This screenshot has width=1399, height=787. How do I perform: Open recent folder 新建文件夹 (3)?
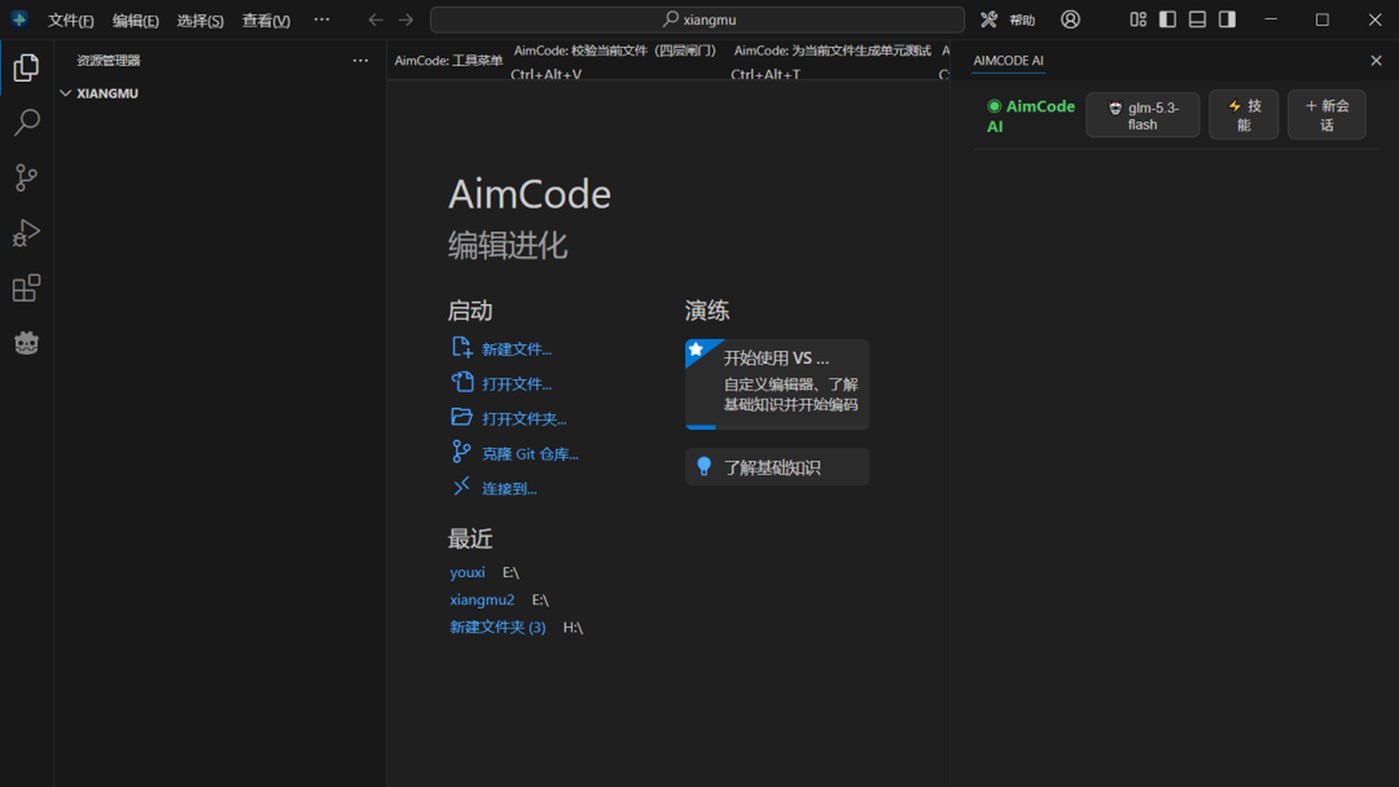click(498, 628)
